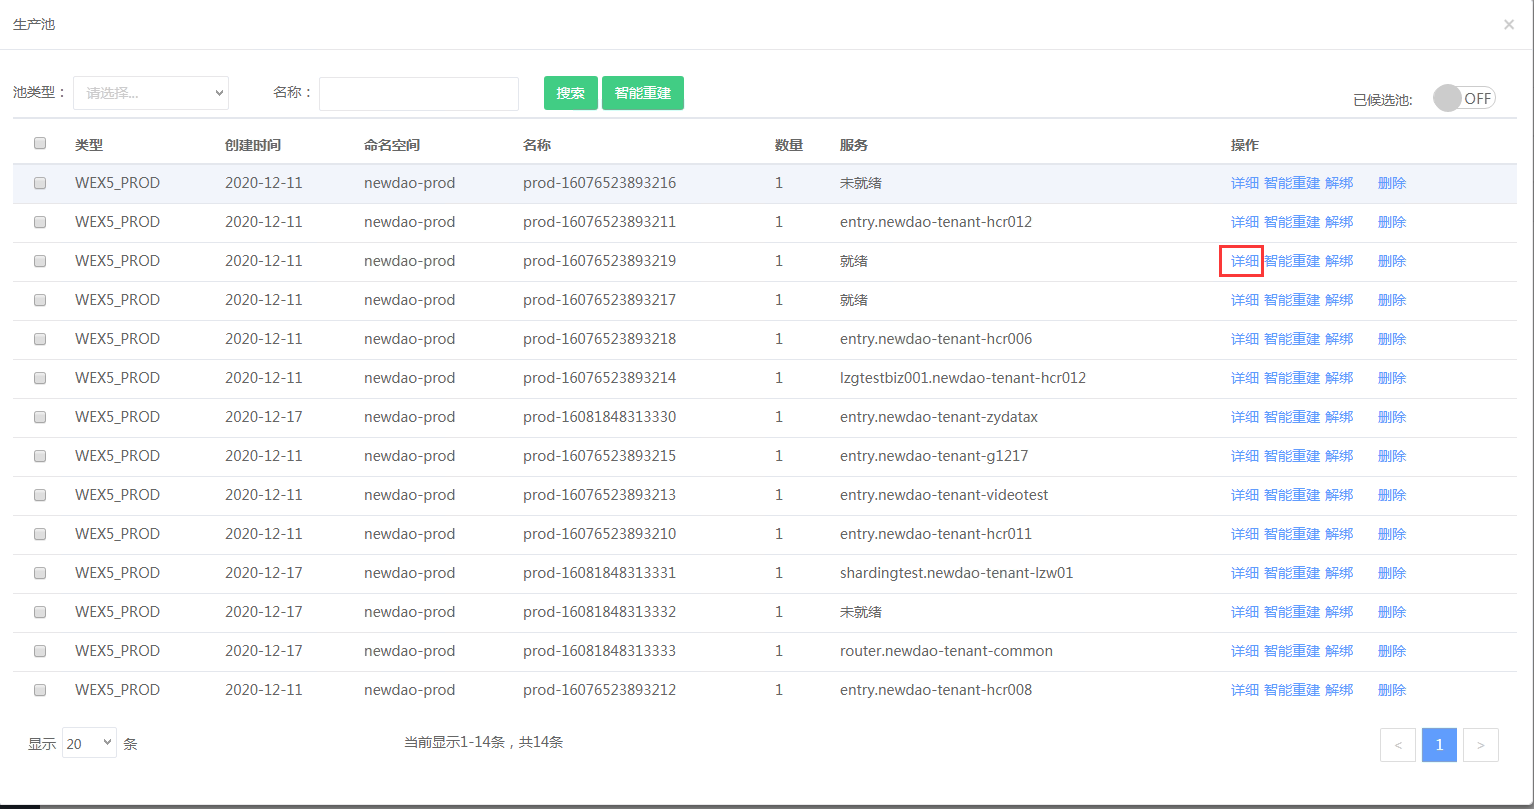Click 解绑 for prod-16076523893219
Screen dimensions: 1534x809
pyautogui.click(x=1339, y=261)
